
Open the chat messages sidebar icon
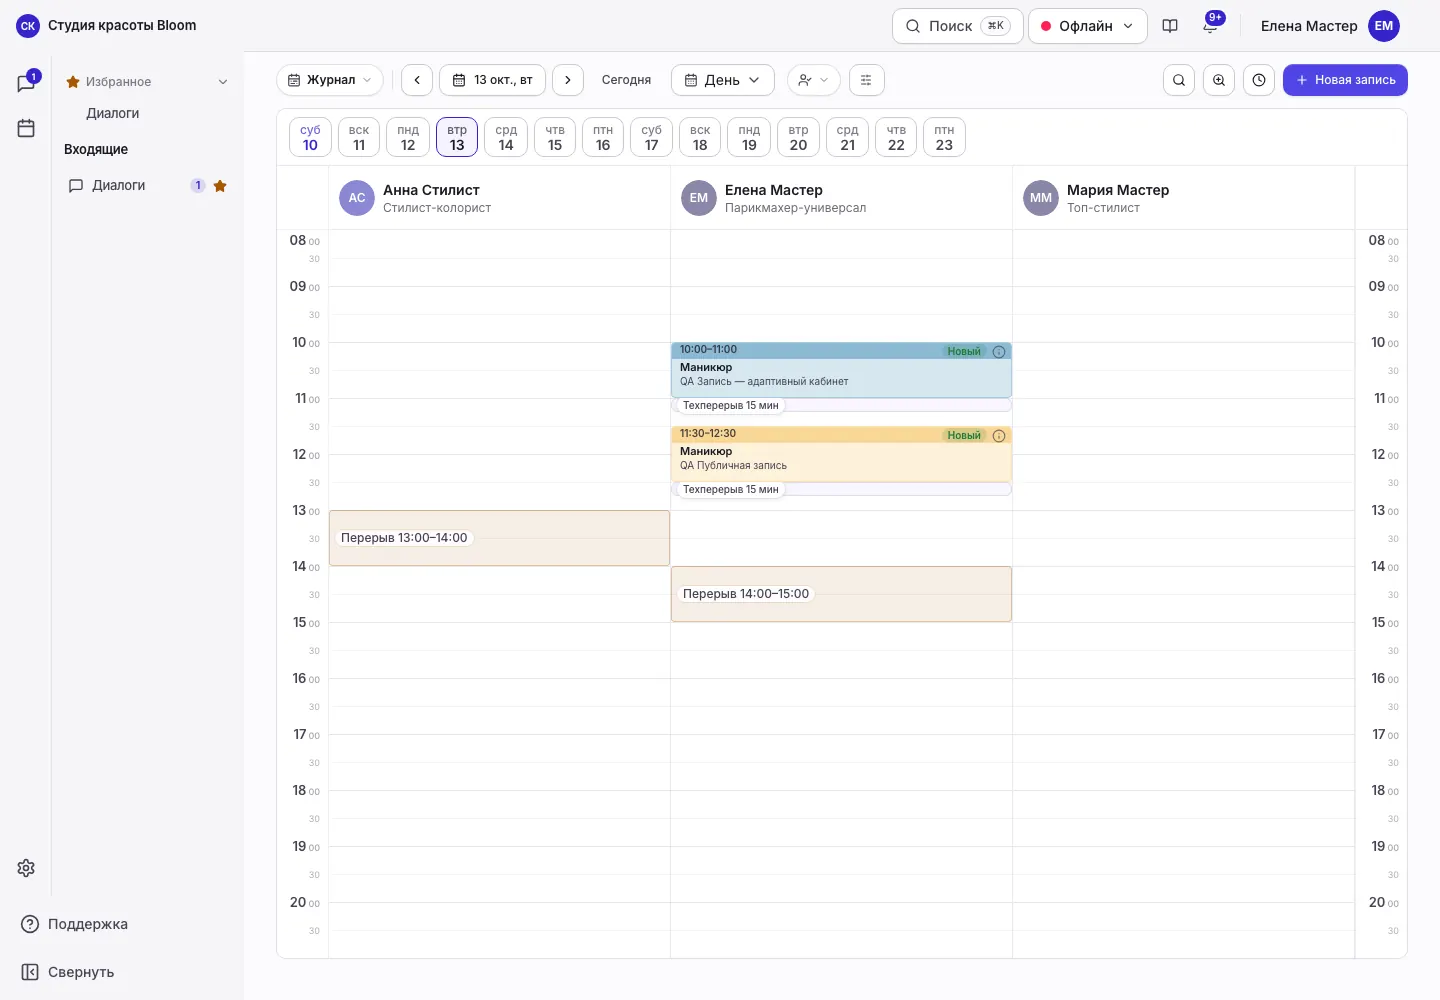pyautogui.click(x=26, y=83)
